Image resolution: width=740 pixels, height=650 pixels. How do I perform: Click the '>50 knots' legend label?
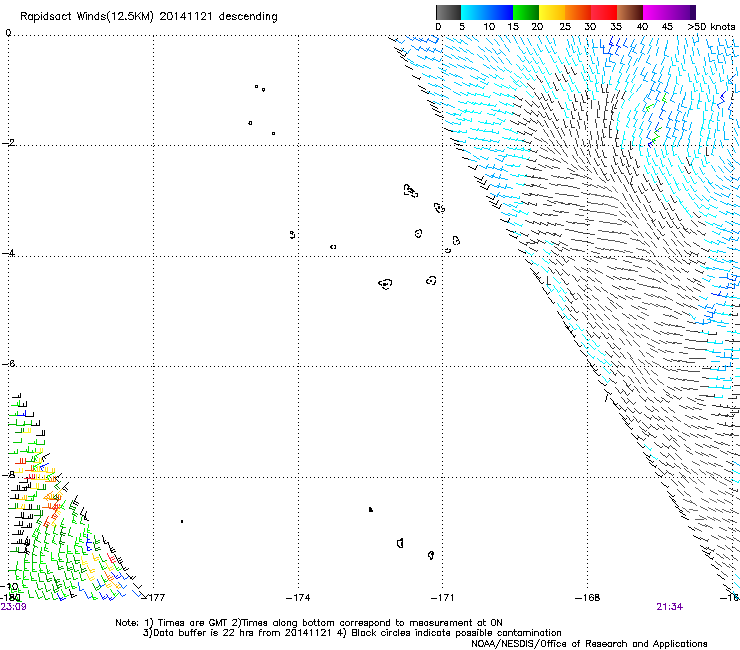pos(711,27)
